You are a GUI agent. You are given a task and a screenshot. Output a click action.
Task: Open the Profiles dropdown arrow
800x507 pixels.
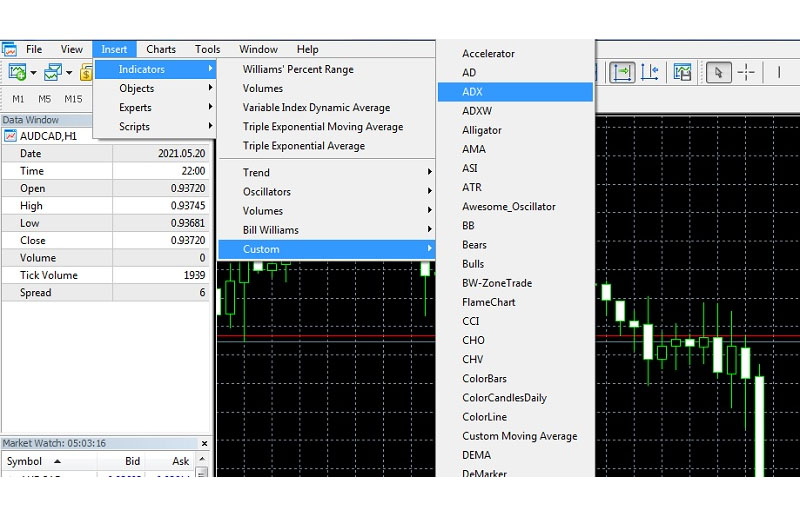[69, 72]
